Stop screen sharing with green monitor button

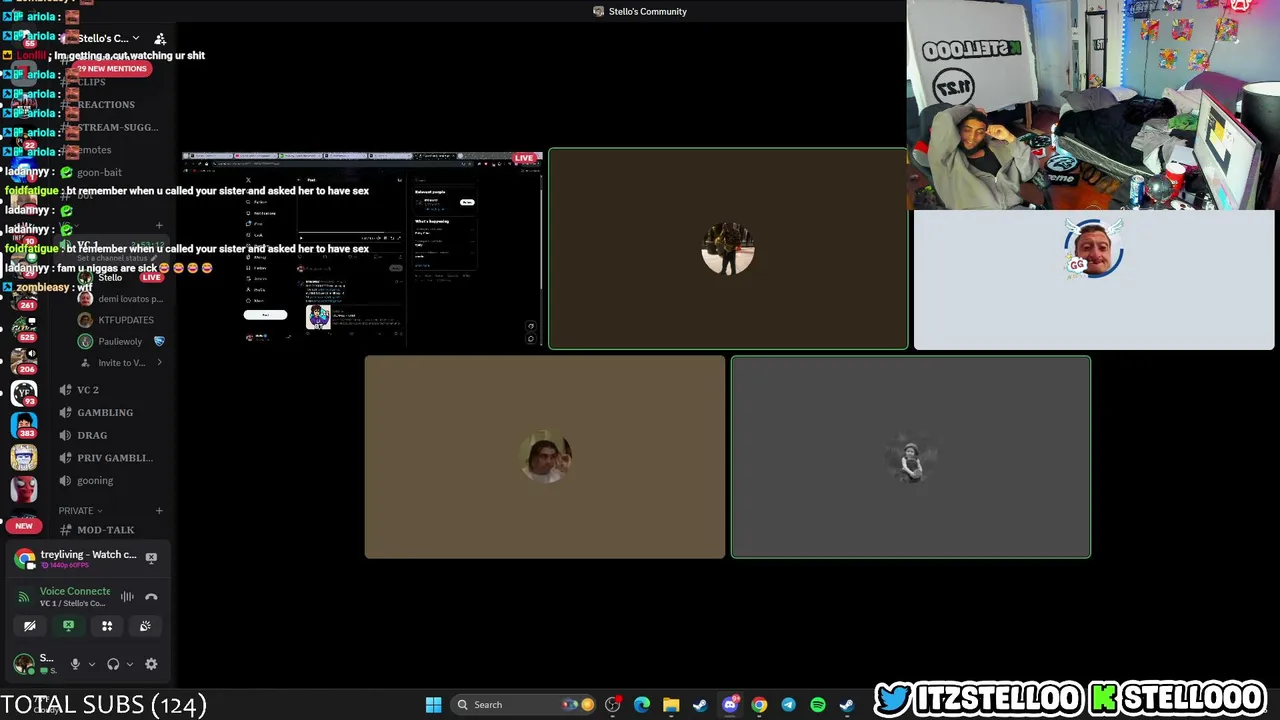tap(68, 626)
